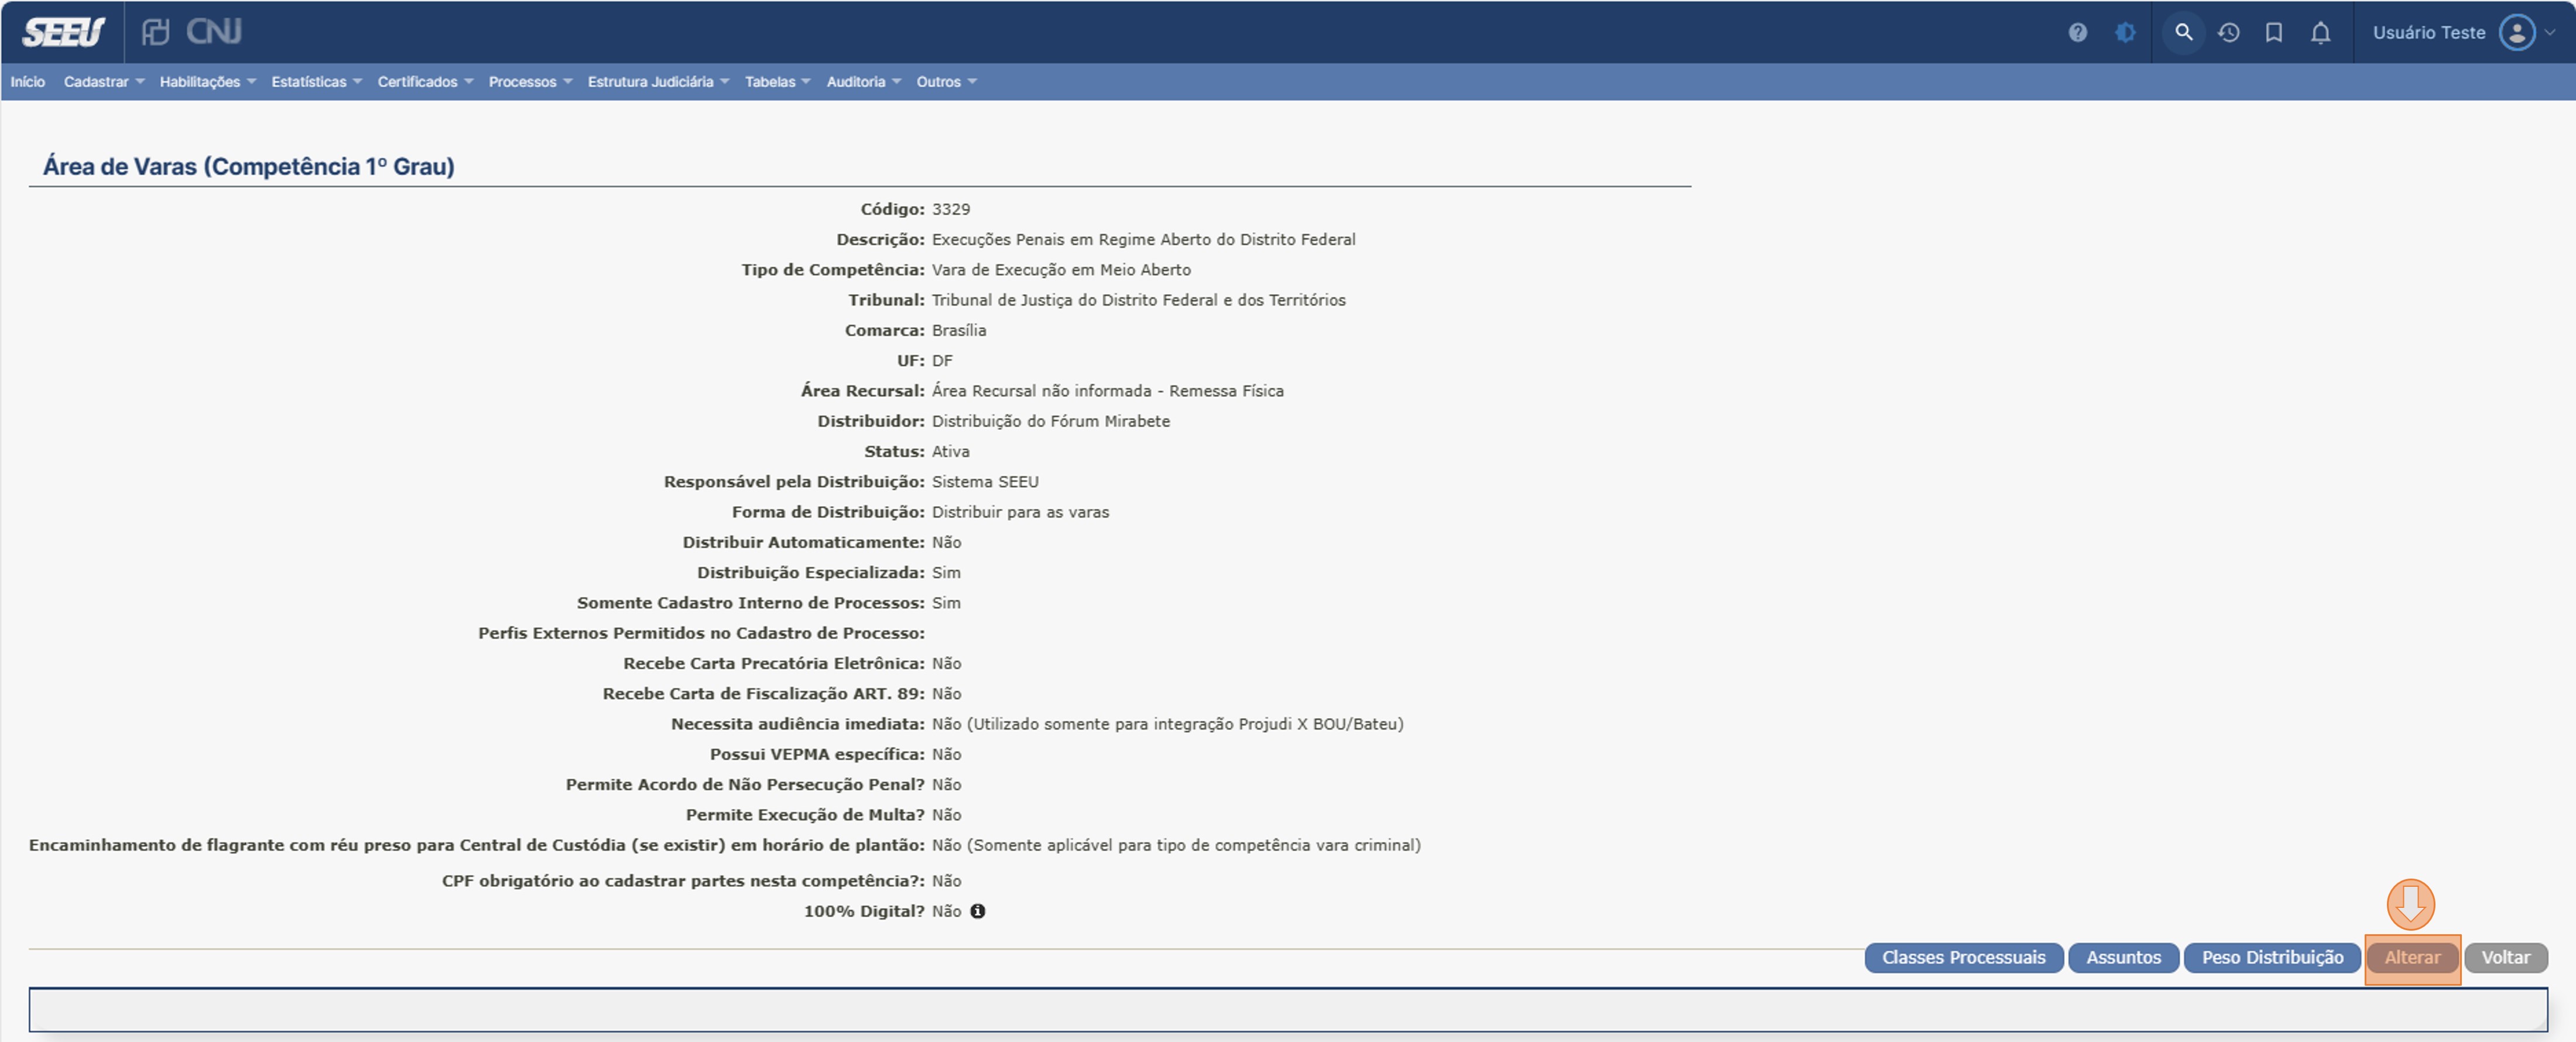
Task: Click 'Área Recursal não informada' value
Action: pos(1107,391)
